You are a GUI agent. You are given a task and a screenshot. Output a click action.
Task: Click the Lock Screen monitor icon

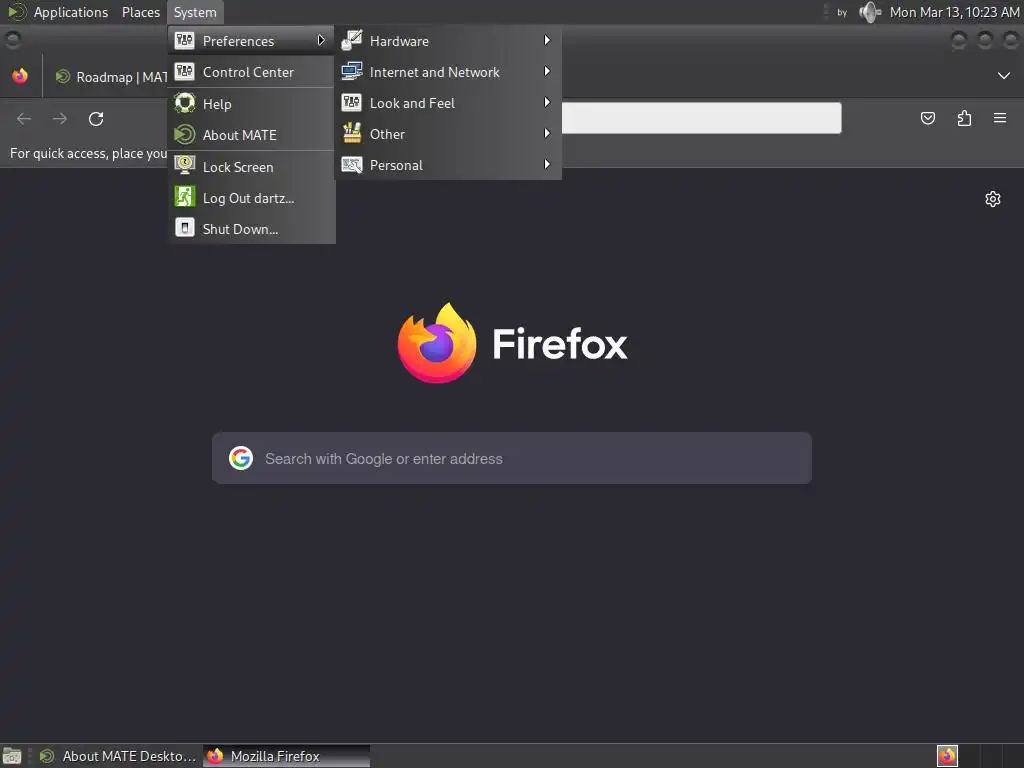185,165
